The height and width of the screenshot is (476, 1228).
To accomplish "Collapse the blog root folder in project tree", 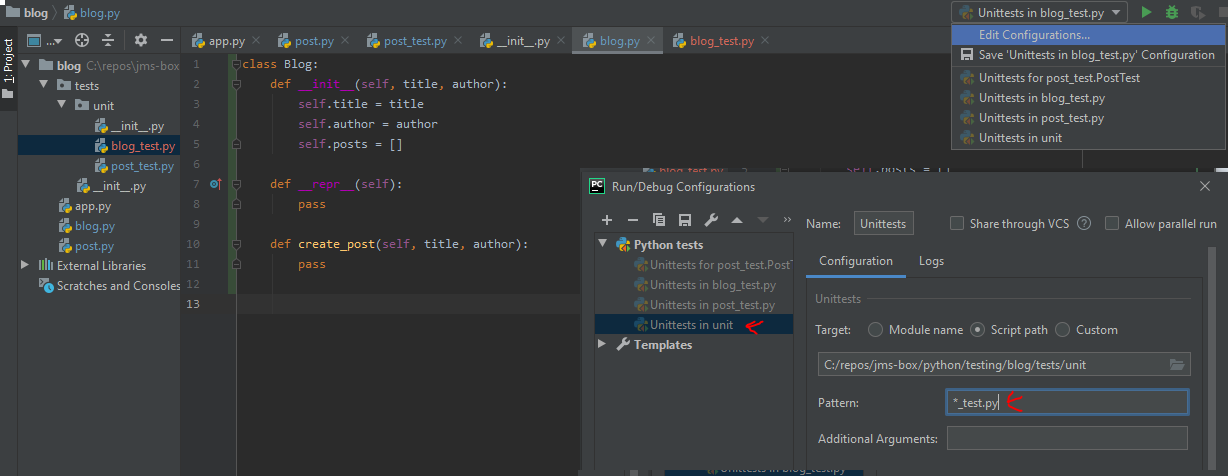I will coord(28,66).
